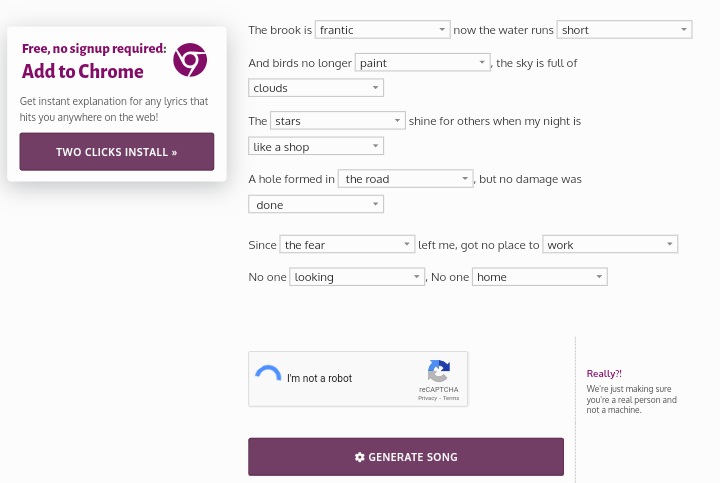Click the Two Clicks Install button

(117, 152)
